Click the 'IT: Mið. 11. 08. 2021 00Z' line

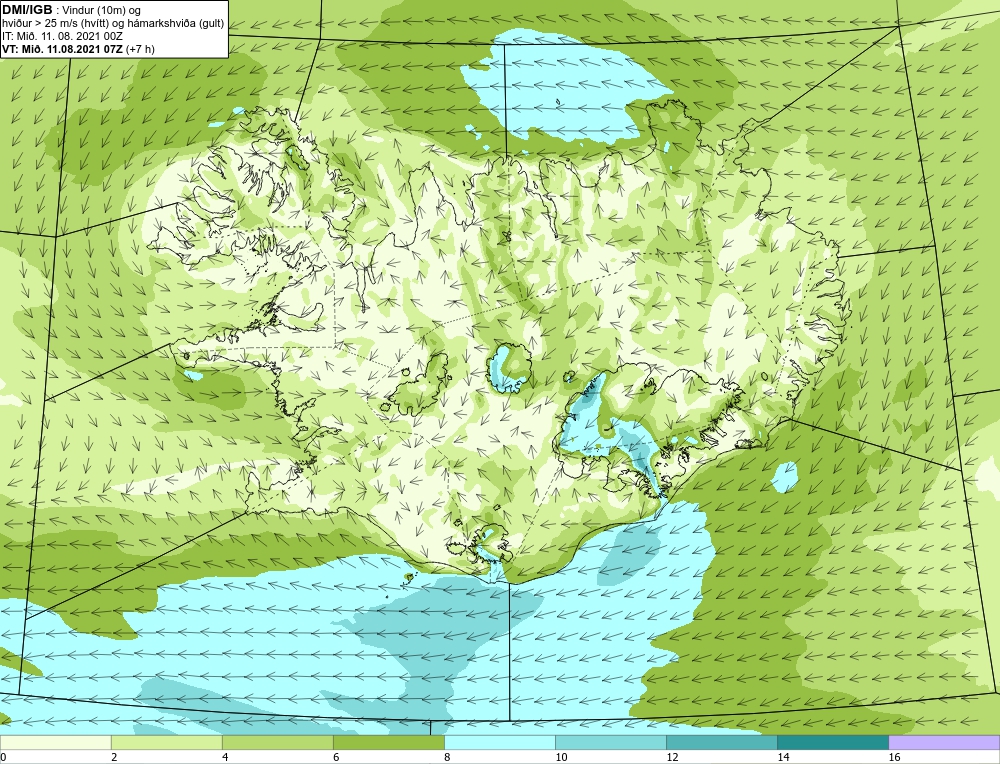[x=62, y=36]
